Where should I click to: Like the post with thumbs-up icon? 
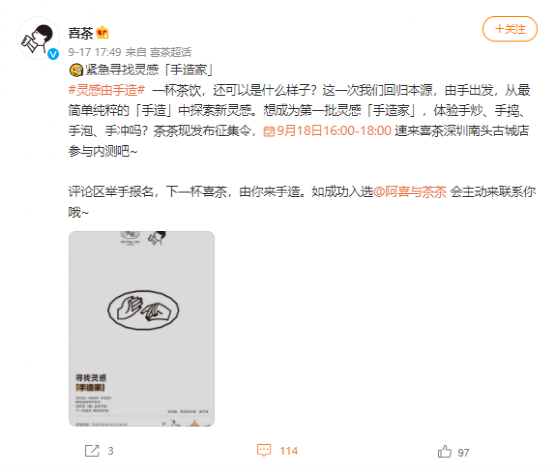point(444,452)
